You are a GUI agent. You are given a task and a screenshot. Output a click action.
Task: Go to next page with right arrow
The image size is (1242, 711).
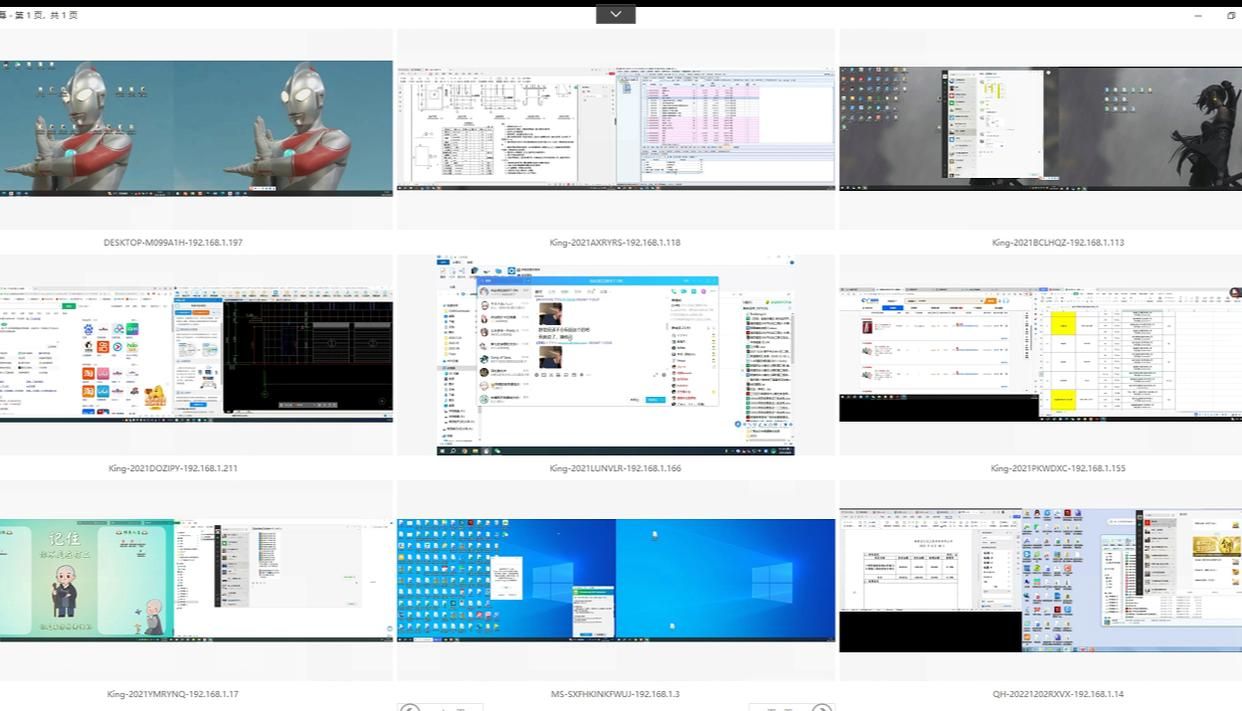pos(821,708)
